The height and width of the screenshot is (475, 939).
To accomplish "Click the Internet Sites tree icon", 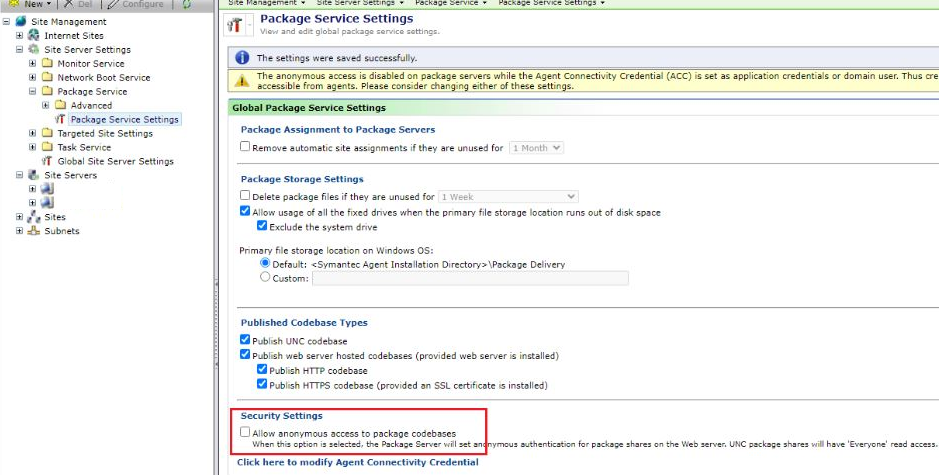I will (34, 35).
